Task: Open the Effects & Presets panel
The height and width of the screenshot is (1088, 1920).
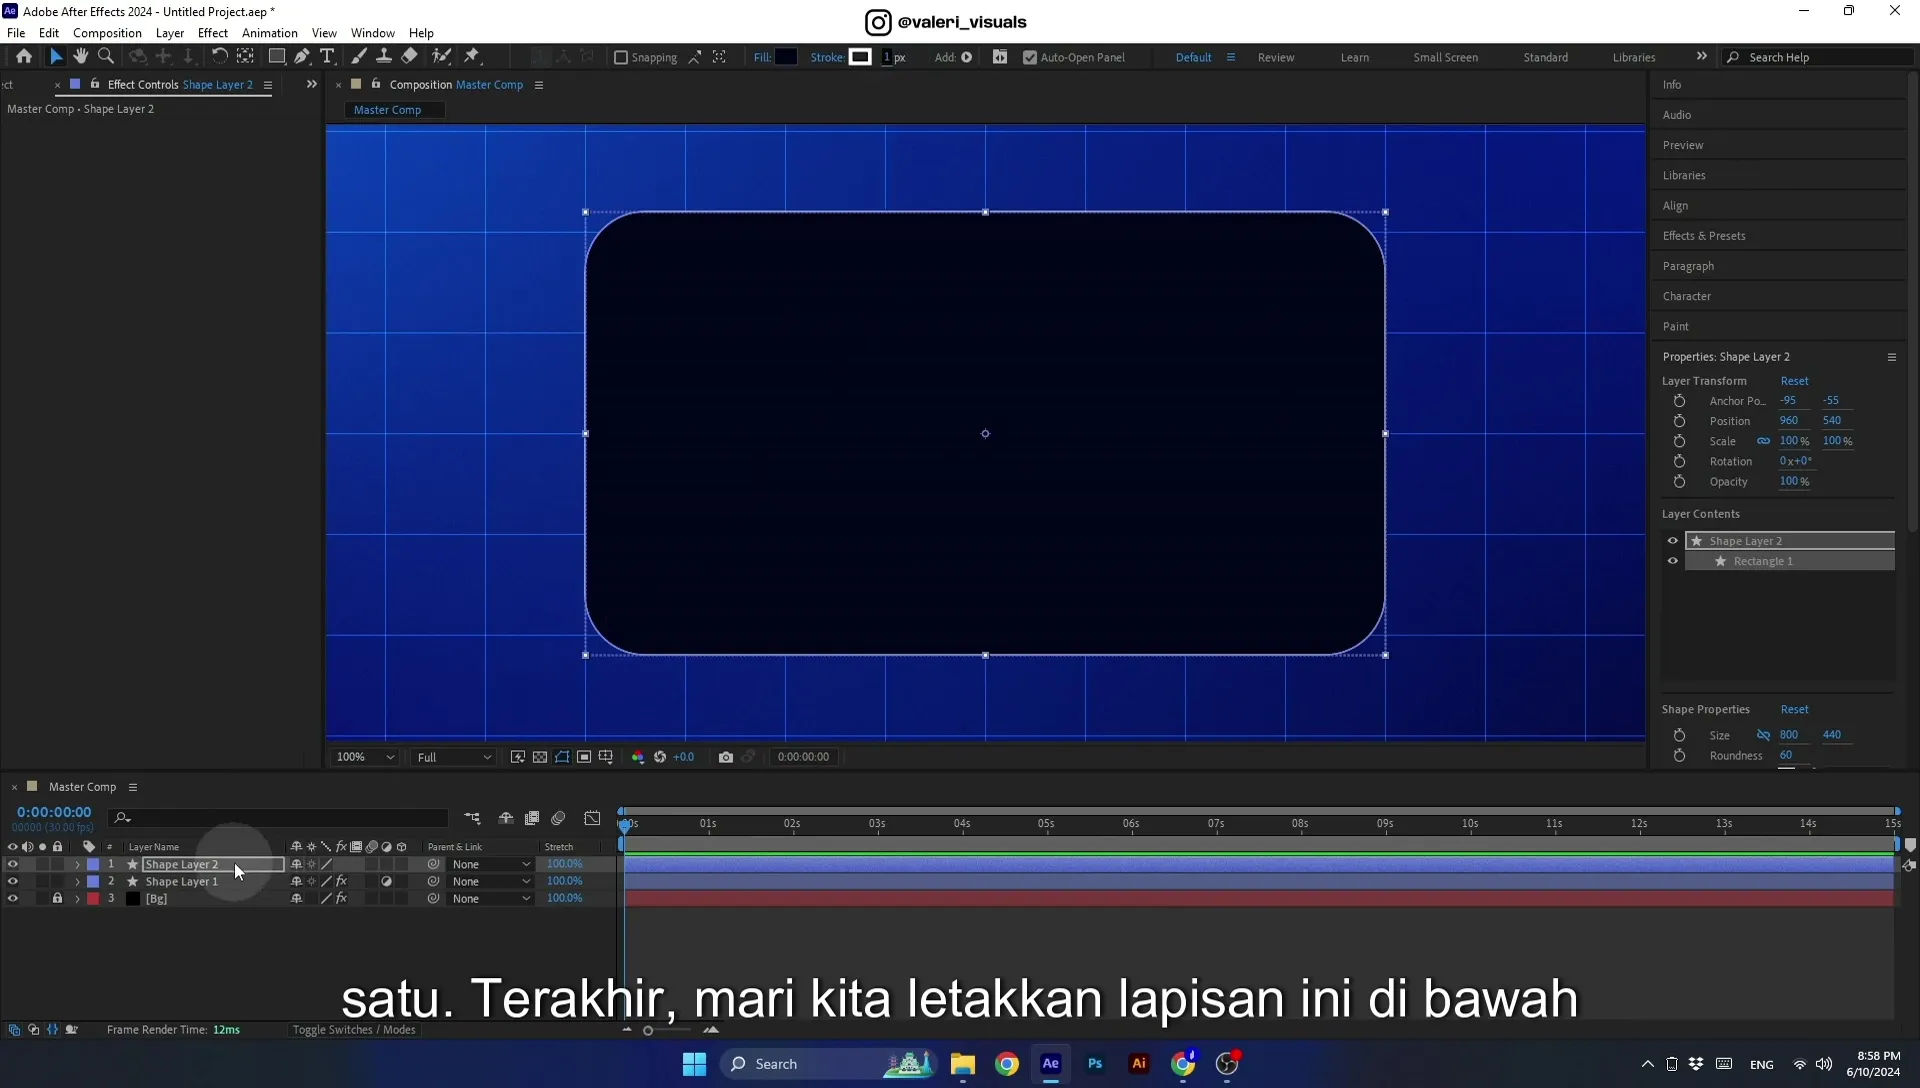Action: (1704, 236)
